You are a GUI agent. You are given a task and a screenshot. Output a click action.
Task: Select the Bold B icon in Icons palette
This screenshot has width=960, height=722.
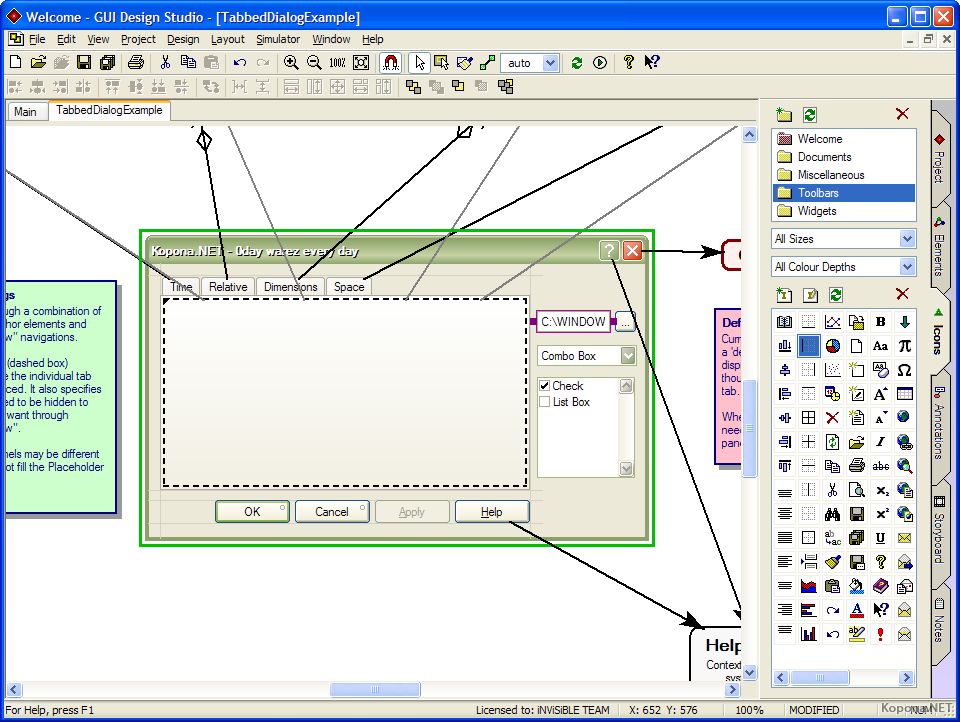point(880,322)
